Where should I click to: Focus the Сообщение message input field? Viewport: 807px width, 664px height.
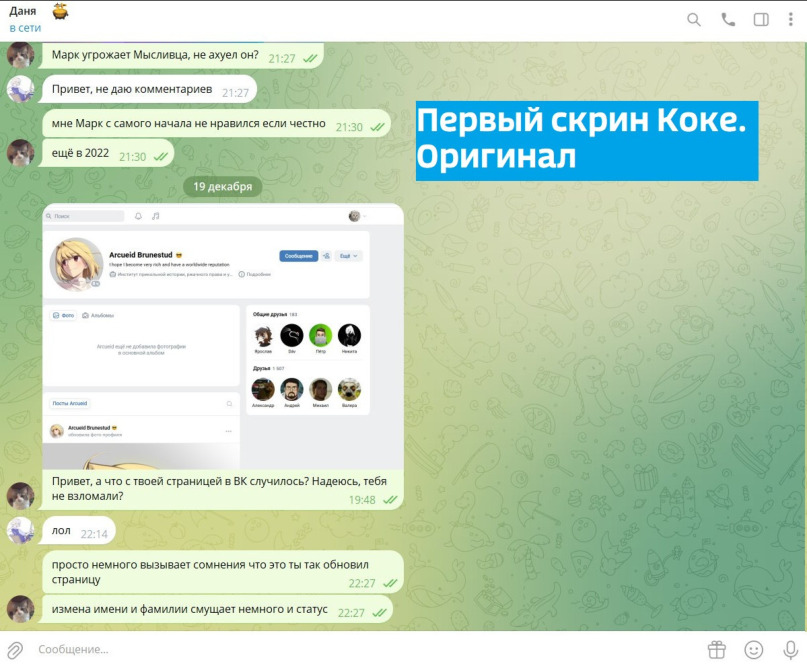click(360, 649)
